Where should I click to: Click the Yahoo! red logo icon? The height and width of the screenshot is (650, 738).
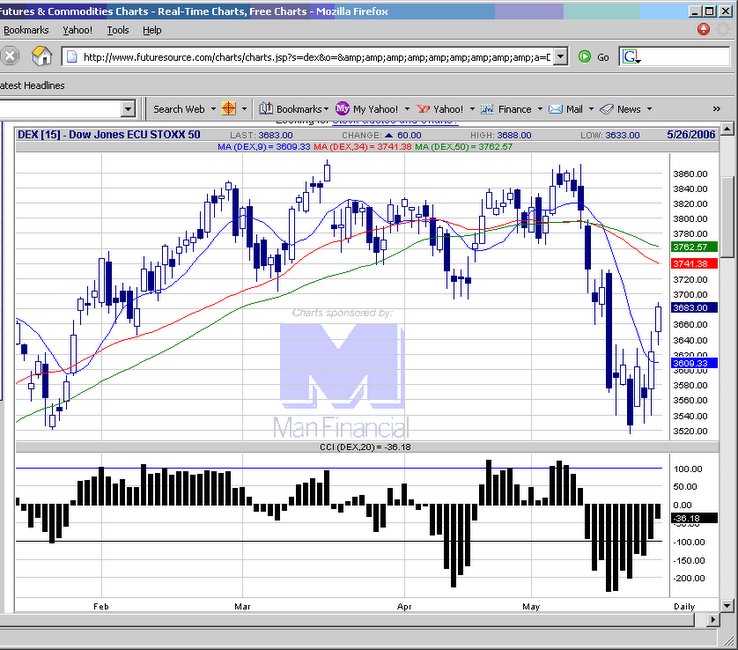tap(423, 109)
